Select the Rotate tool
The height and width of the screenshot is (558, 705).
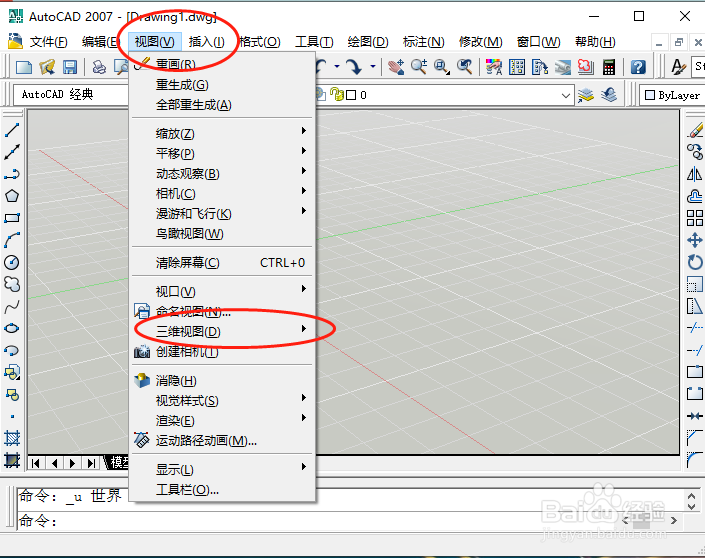pos(695,262)
